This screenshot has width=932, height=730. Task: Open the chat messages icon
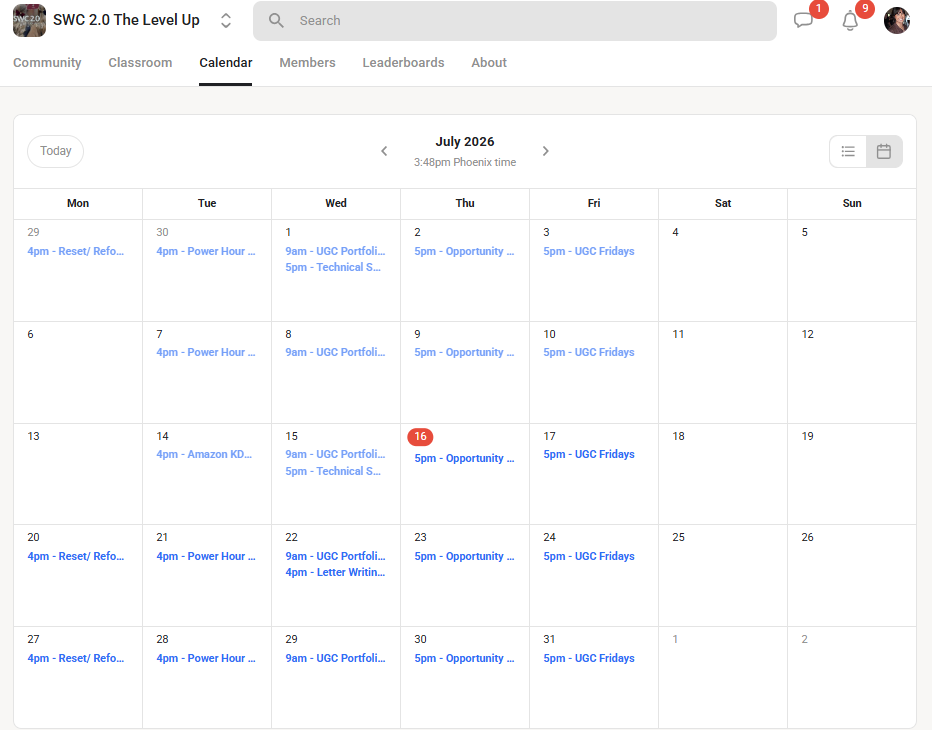803,20
